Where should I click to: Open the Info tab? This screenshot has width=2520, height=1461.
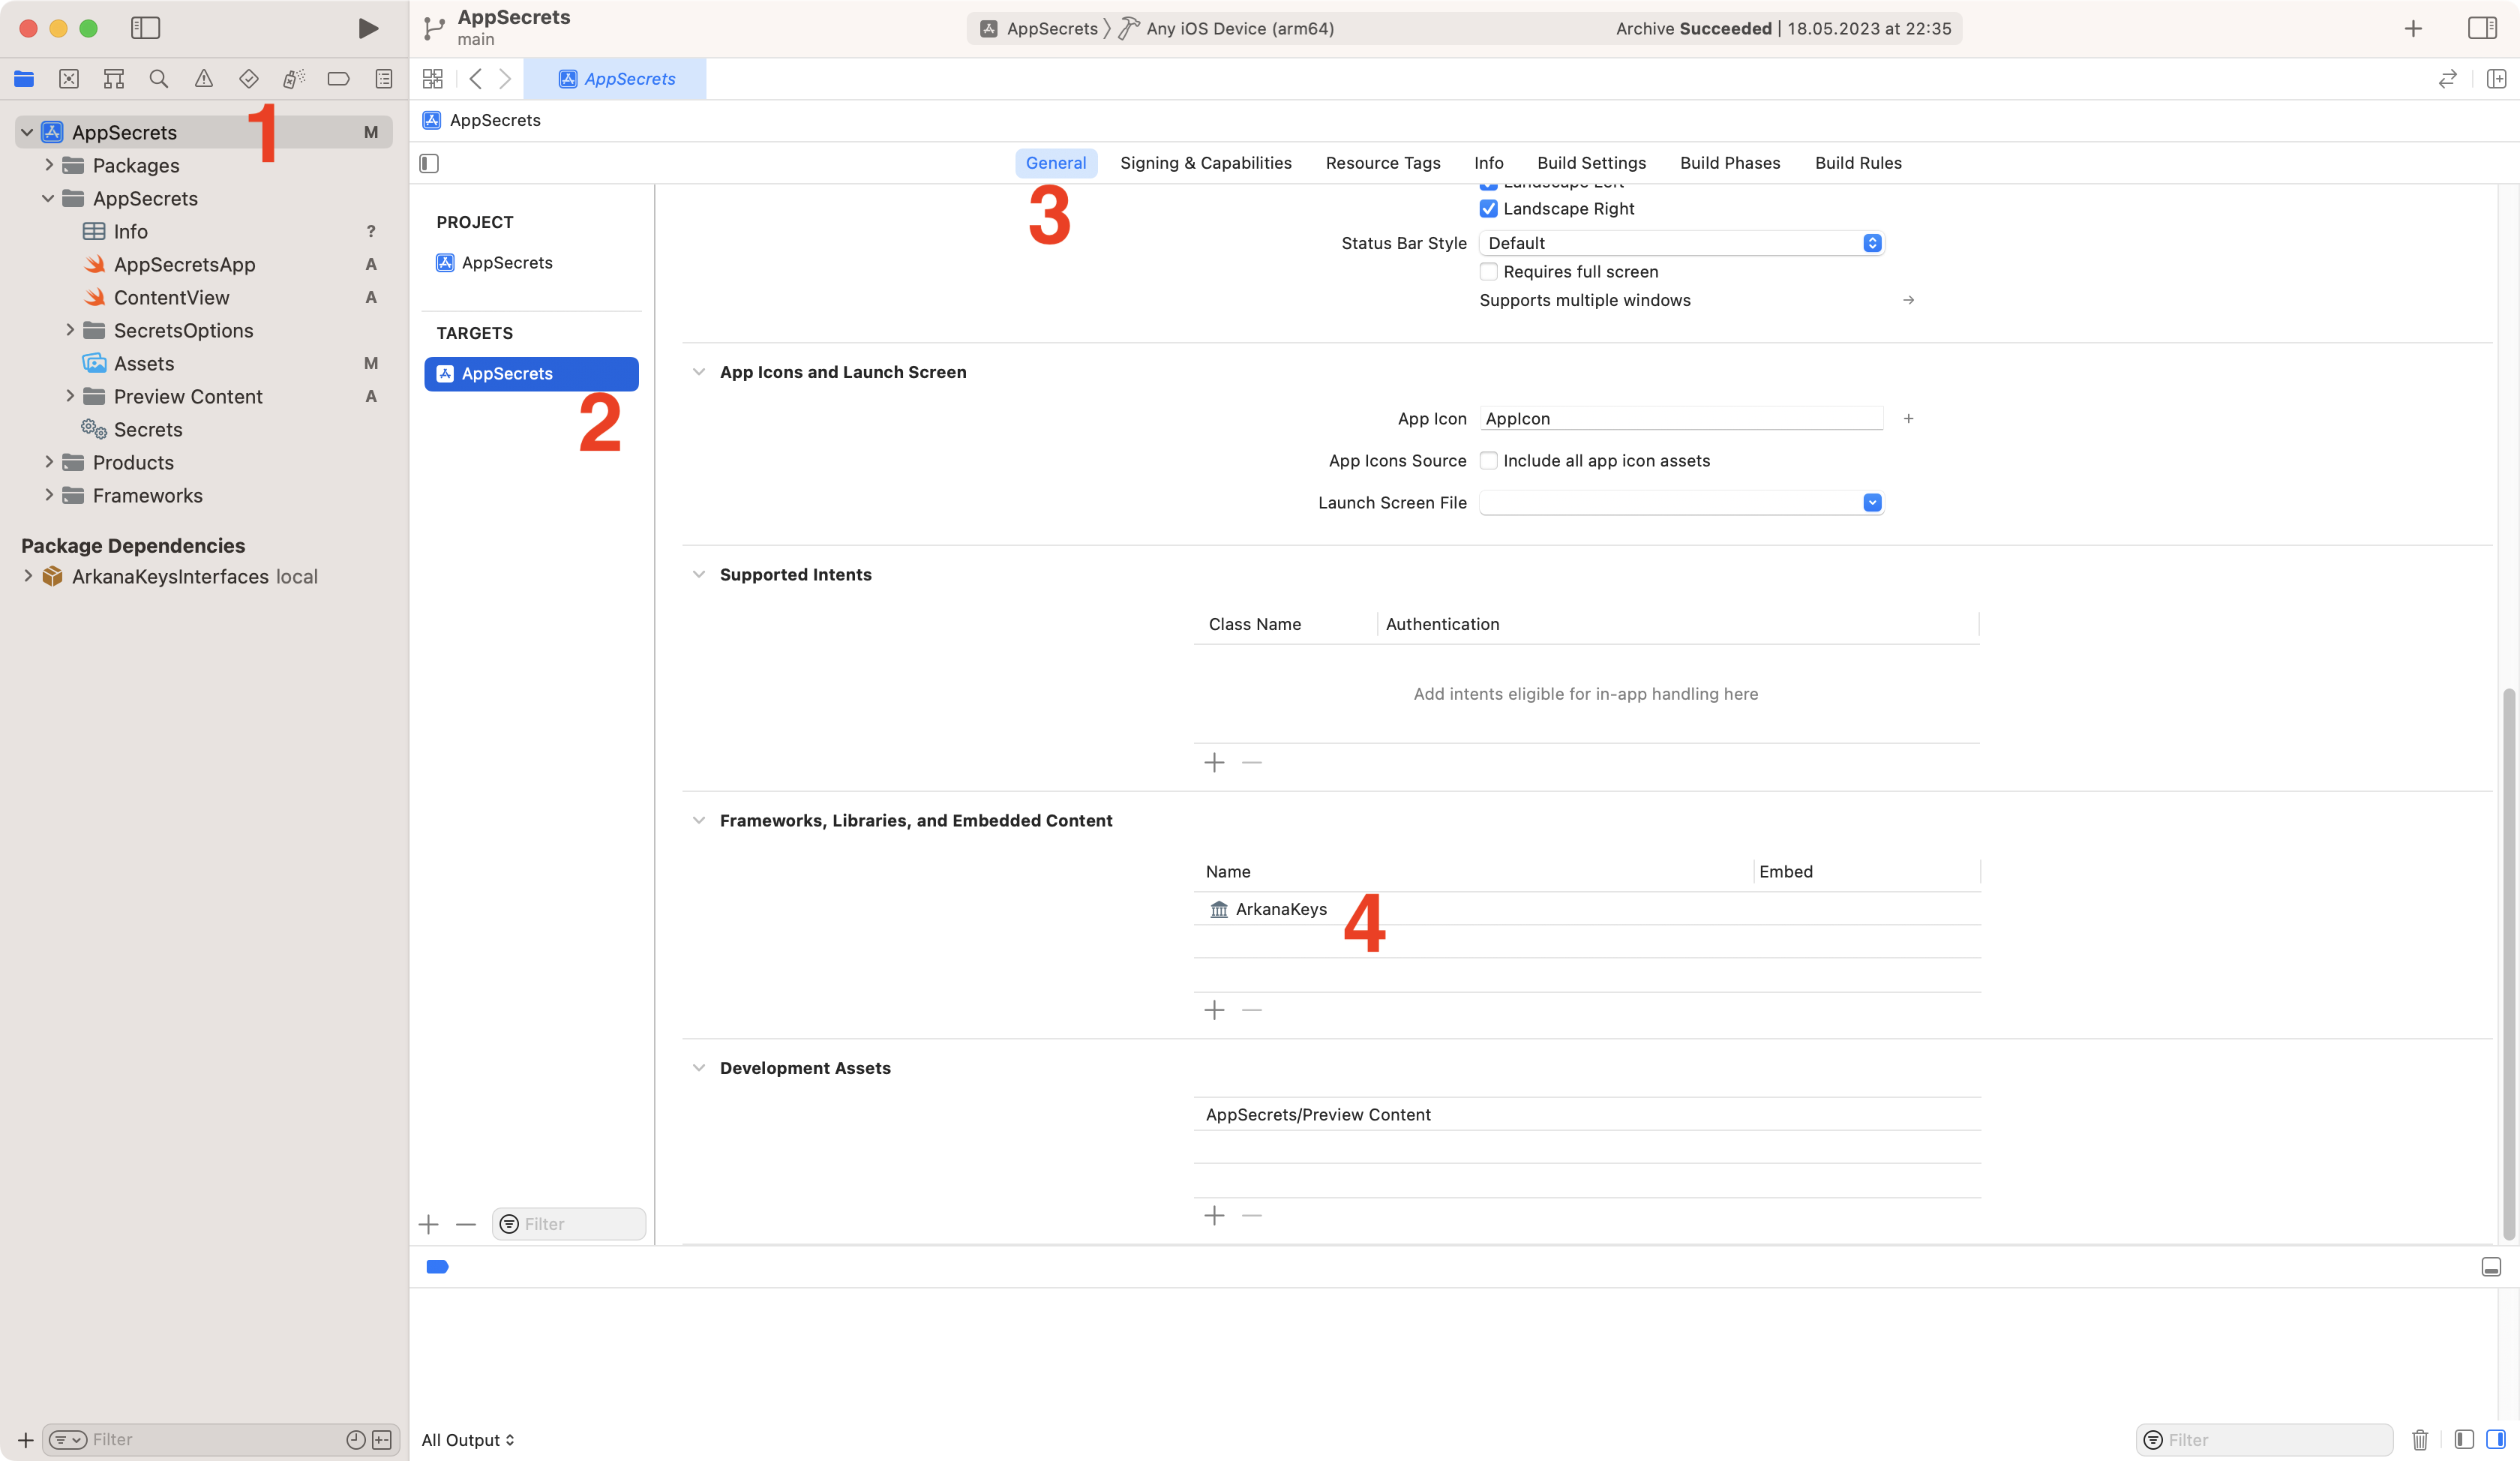click(1488, 163)
